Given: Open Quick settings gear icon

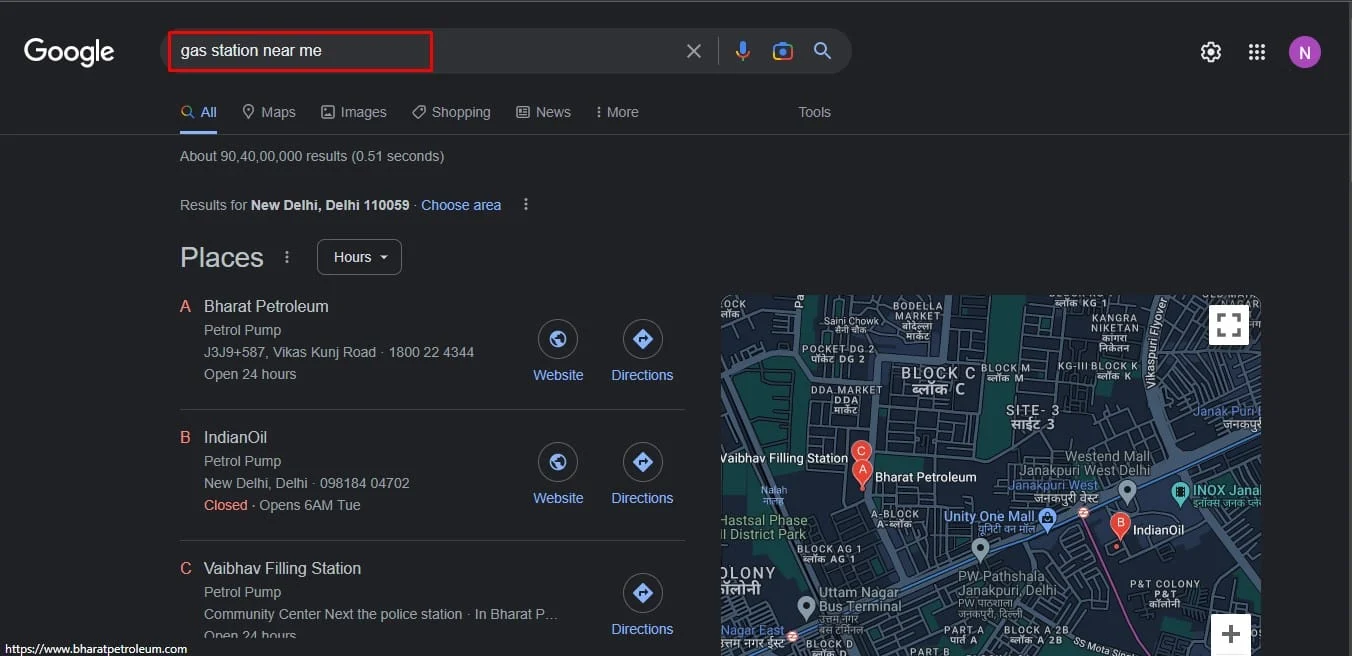Looking at the screenshot, I should click(x=1211, y=52).
